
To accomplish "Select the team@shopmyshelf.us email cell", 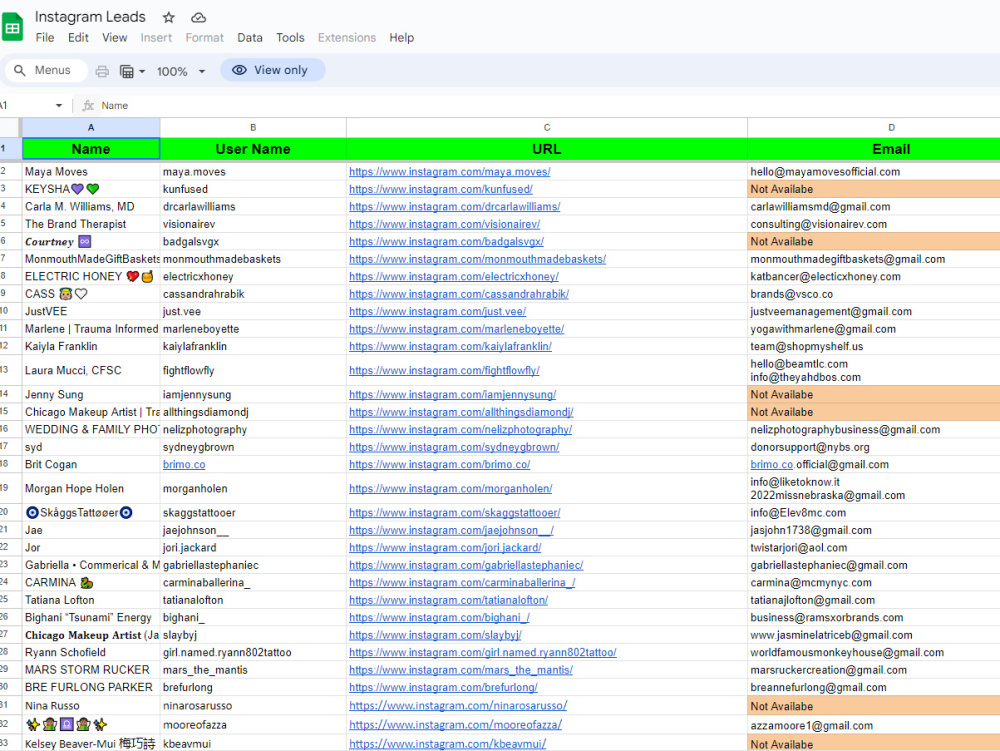I will point(874,346).
